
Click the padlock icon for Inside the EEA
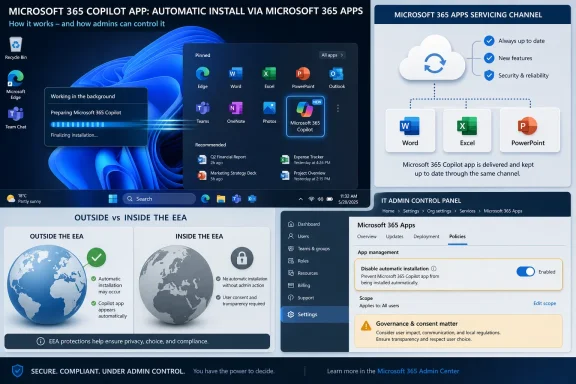pyautogui.click(x=242, y=258)
